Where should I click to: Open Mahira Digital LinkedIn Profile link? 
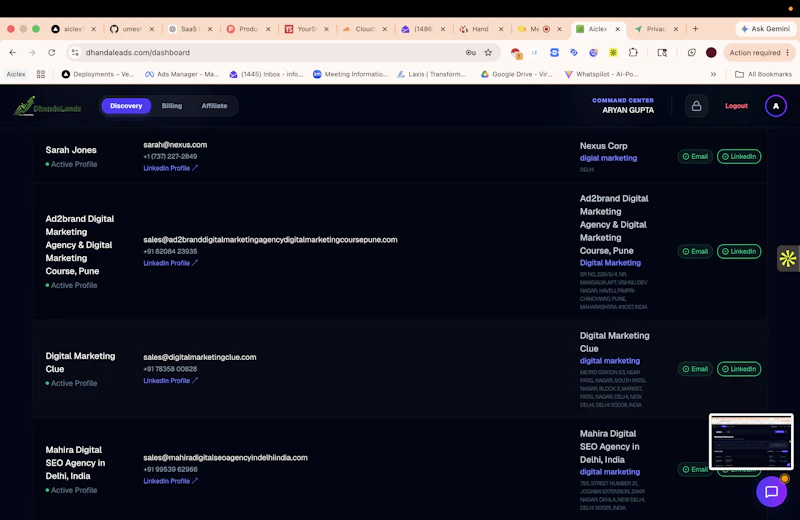pyautogui.click(x=170, y=481)
